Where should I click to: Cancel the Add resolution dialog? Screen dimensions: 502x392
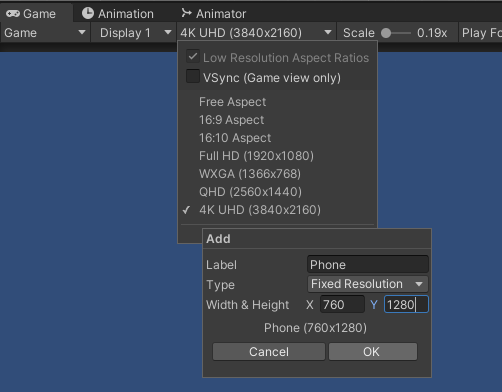pyautogui.click(x=269, y=352)
